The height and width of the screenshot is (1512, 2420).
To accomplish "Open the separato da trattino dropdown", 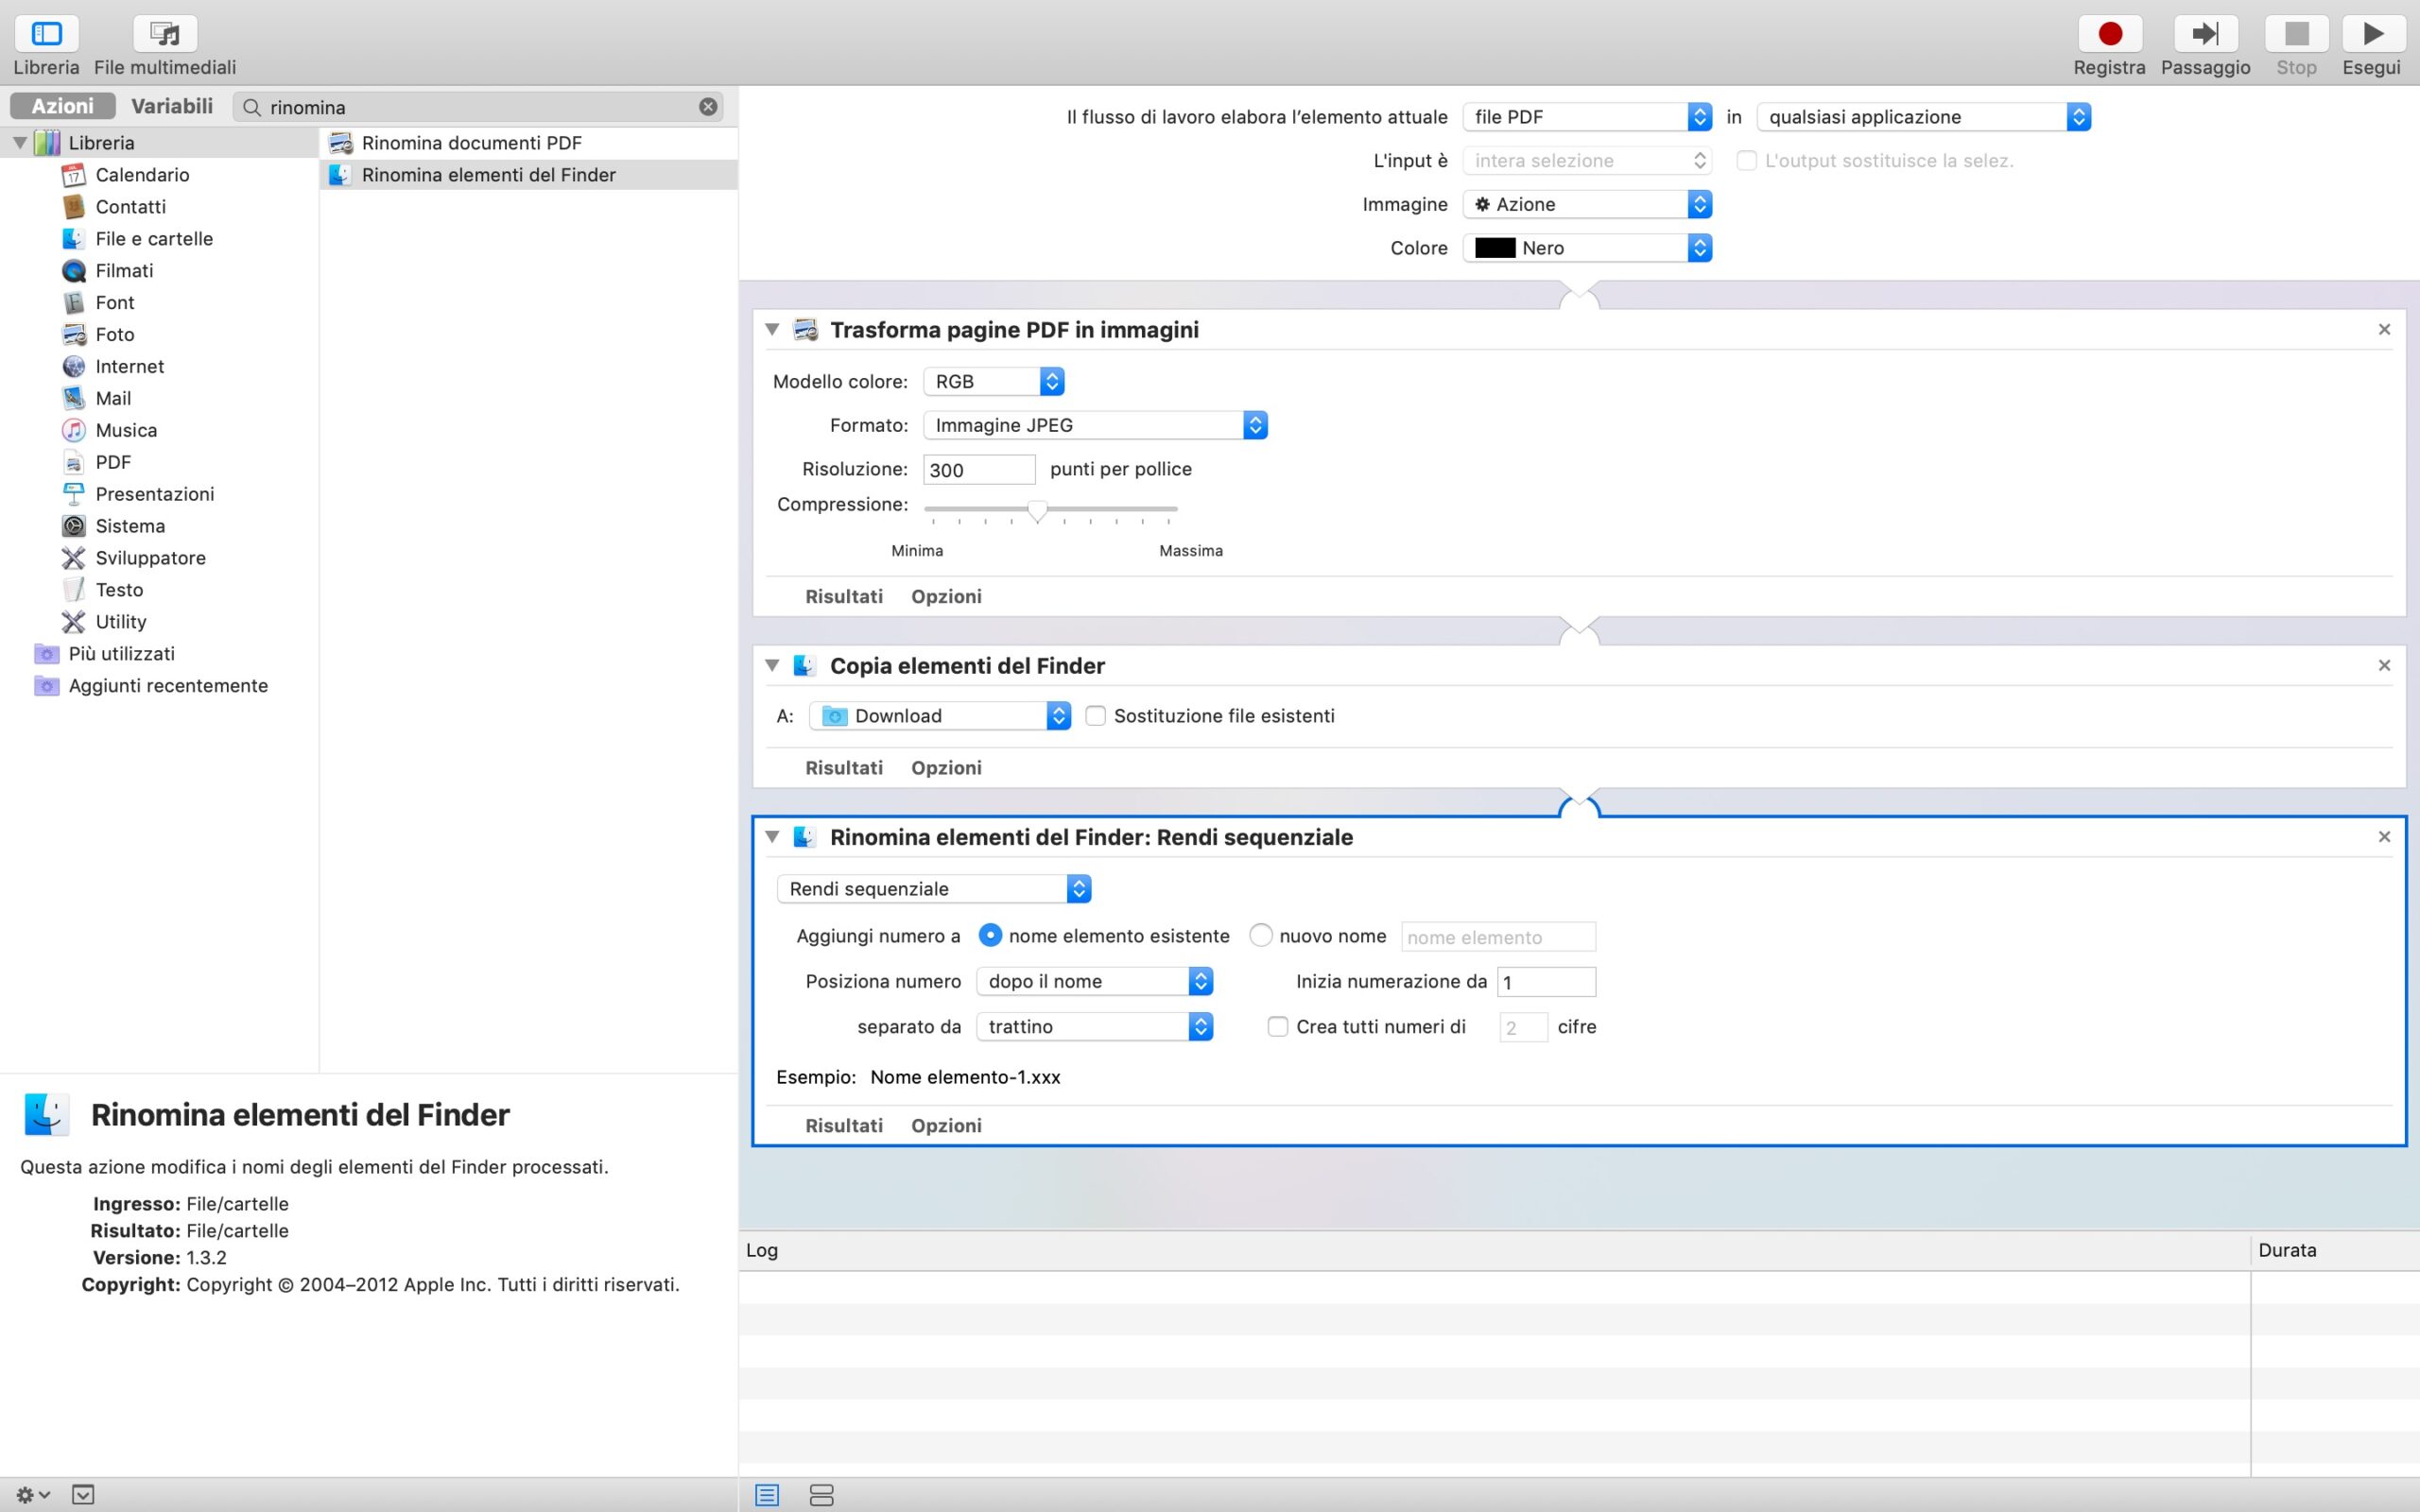I will [1095, 1027].
